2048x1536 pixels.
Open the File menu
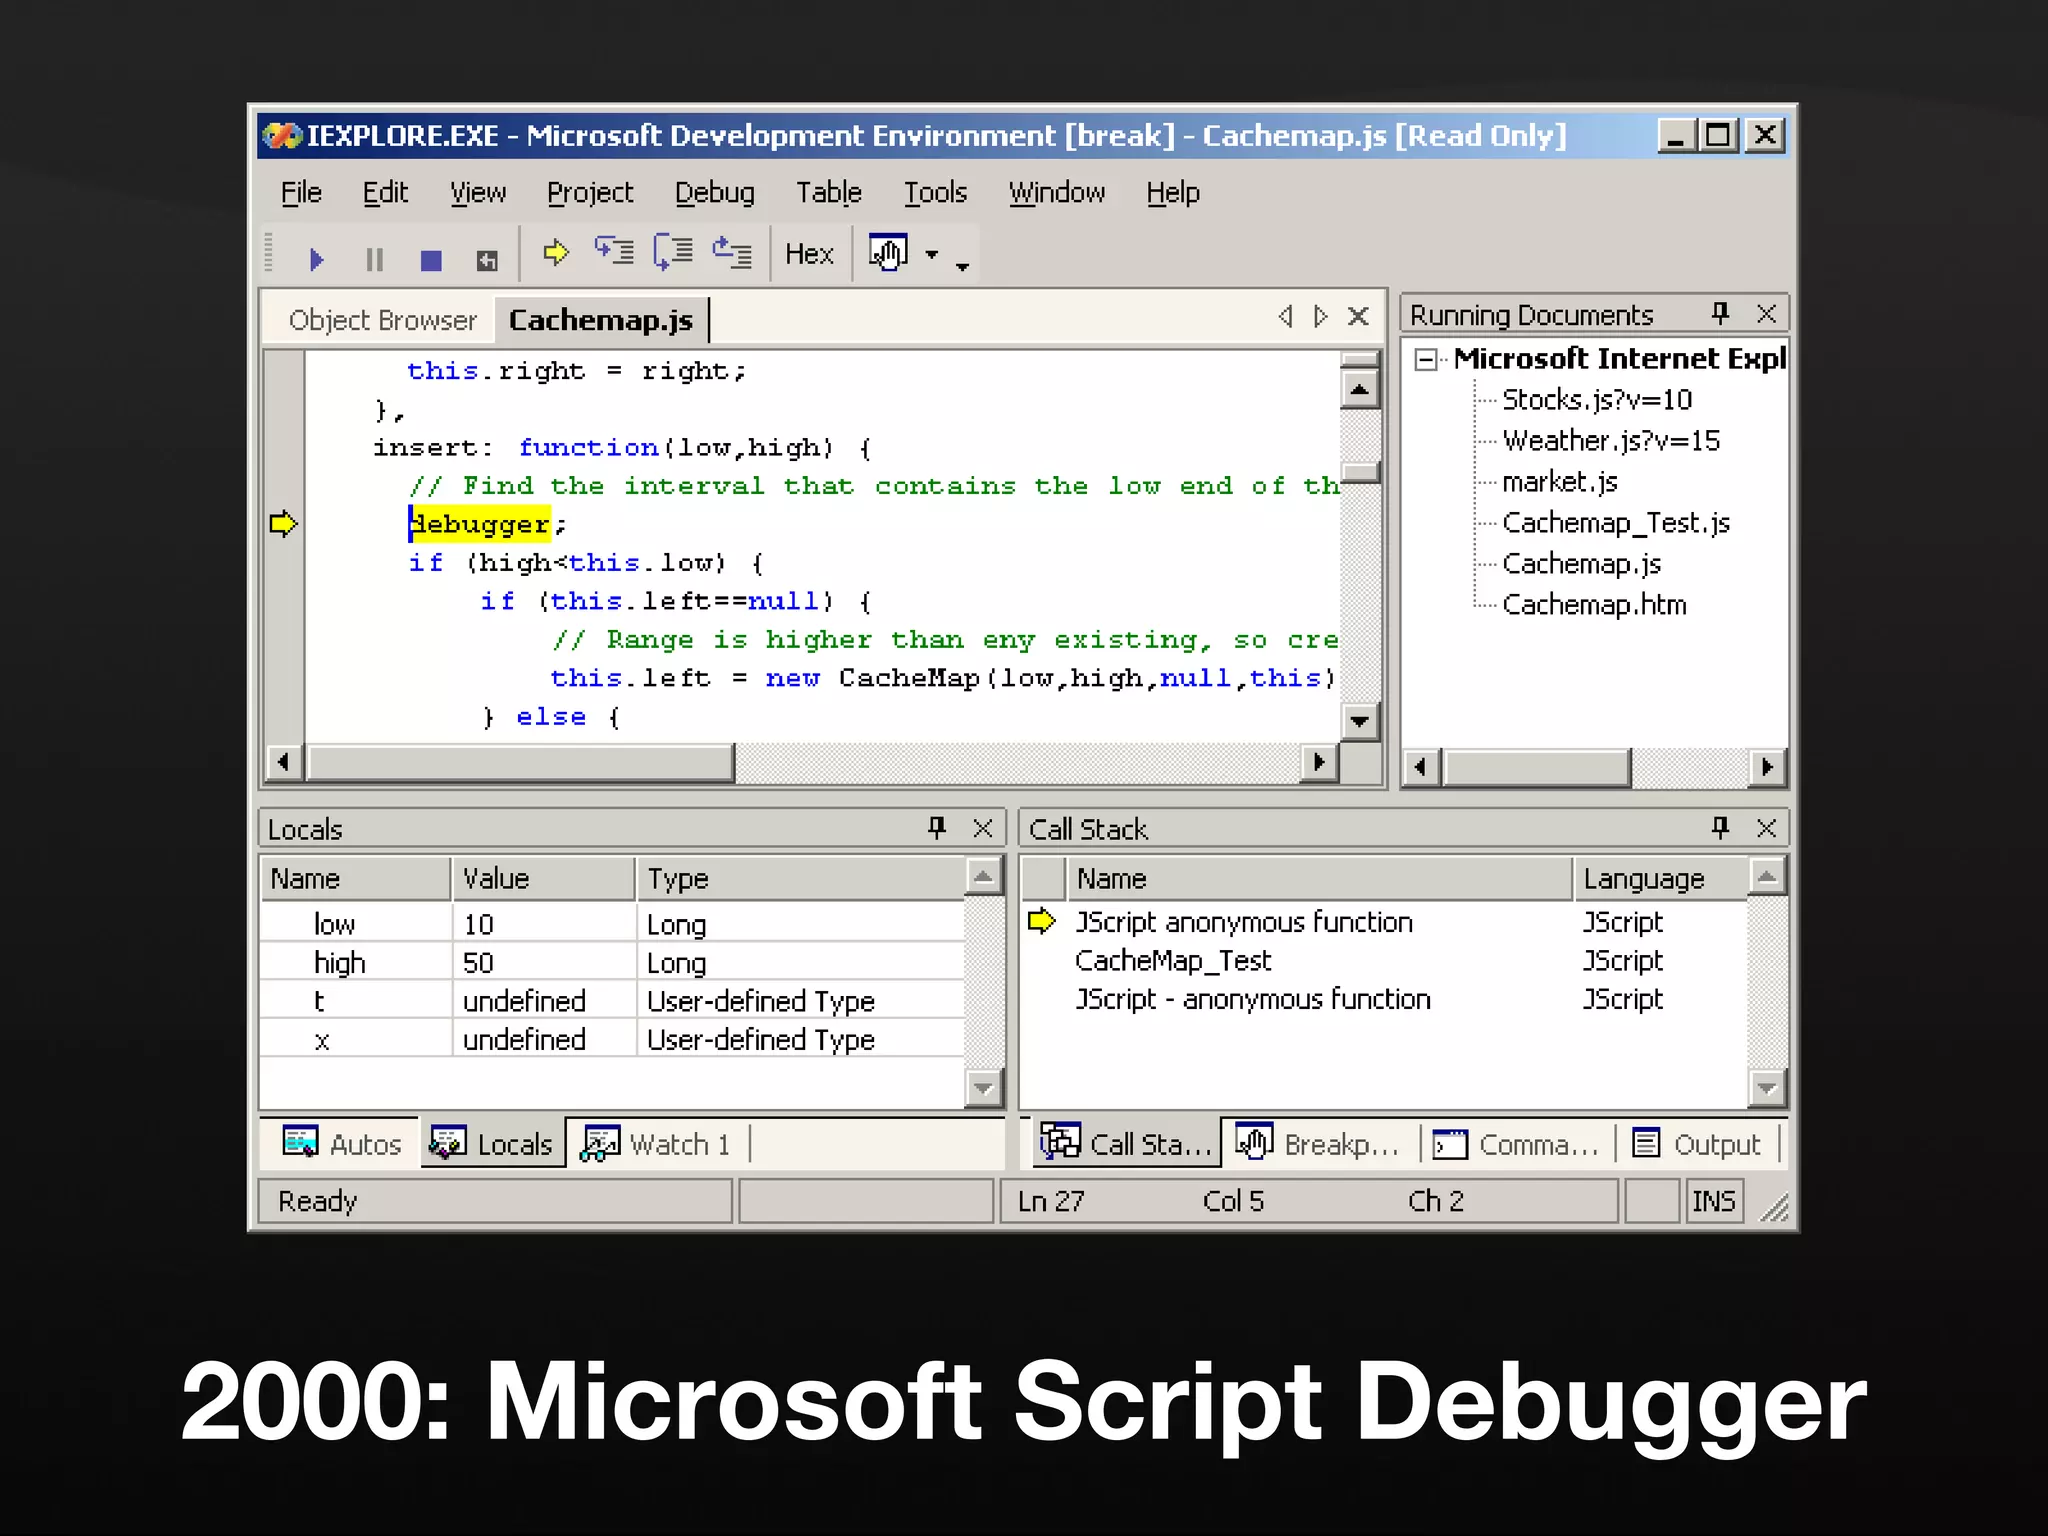point(301,192)
